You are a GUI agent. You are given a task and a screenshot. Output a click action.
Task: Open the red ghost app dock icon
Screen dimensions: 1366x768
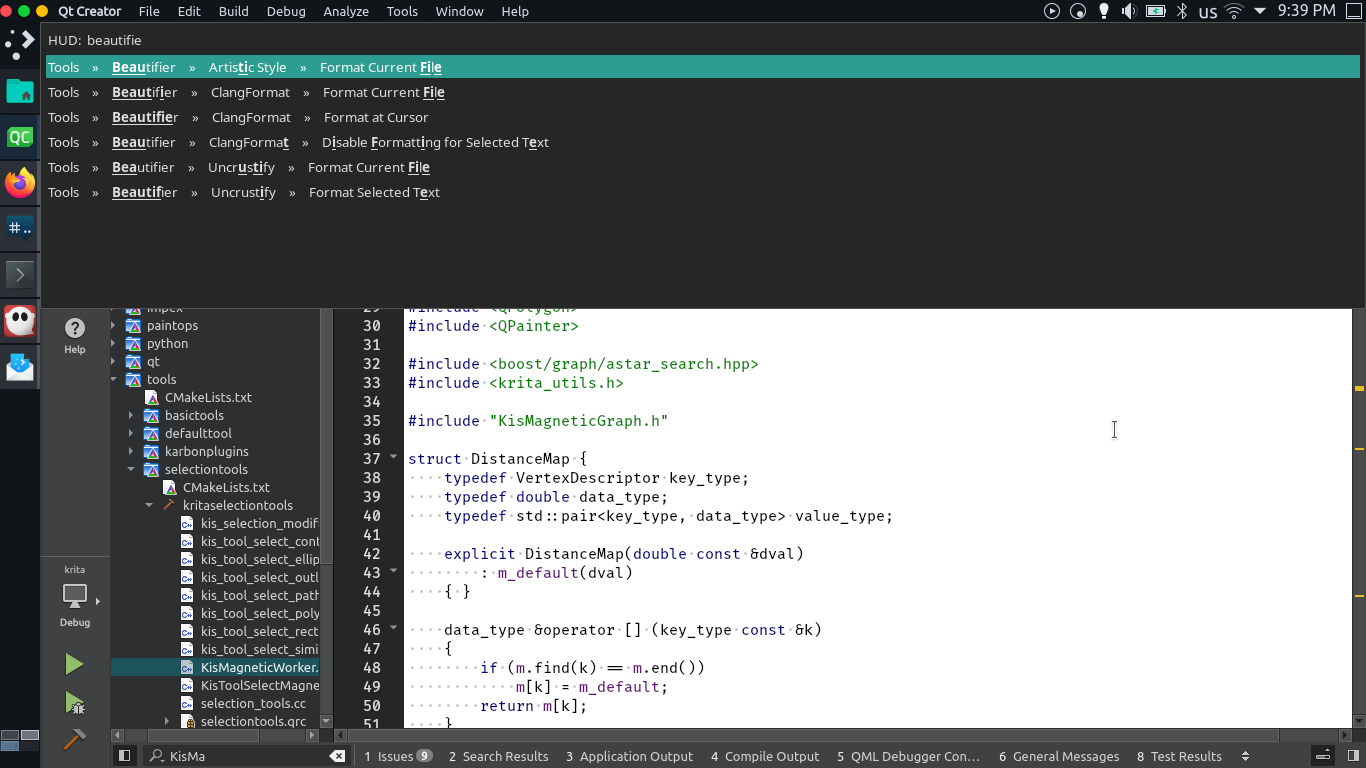(20, 321)
